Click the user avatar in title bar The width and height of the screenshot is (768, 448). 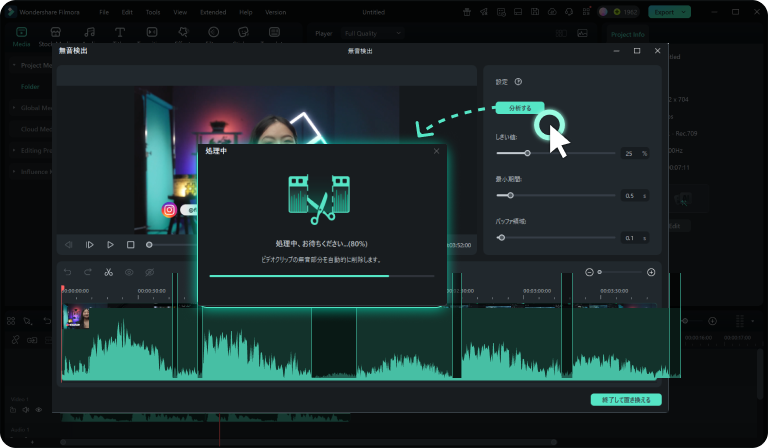tap(603, 12)
